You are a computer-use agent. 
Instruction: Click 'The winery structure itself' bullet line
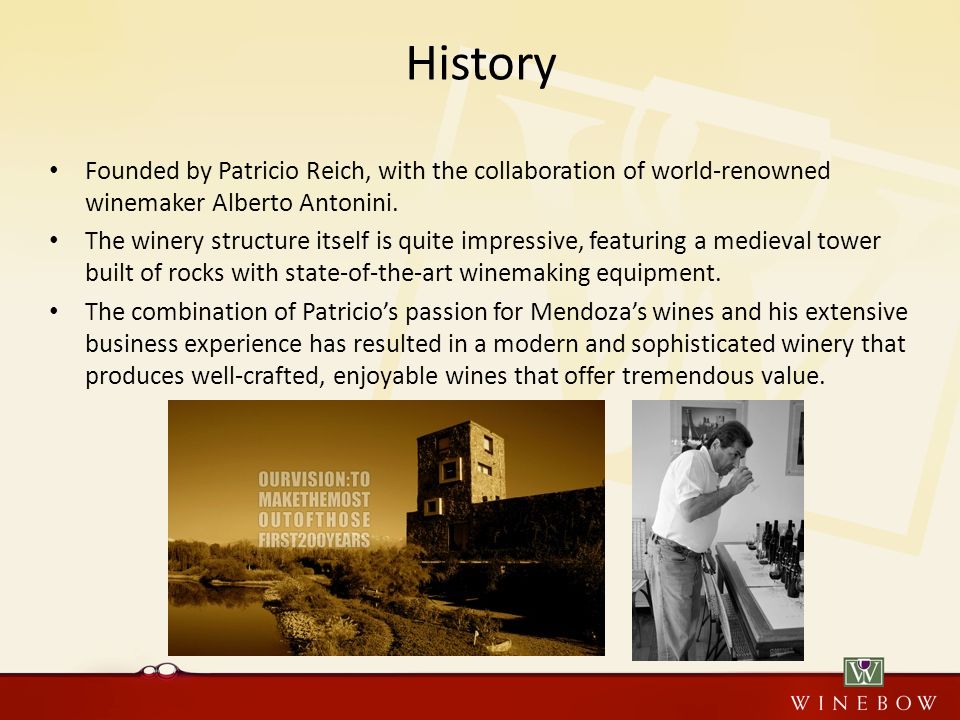(482, 241)
